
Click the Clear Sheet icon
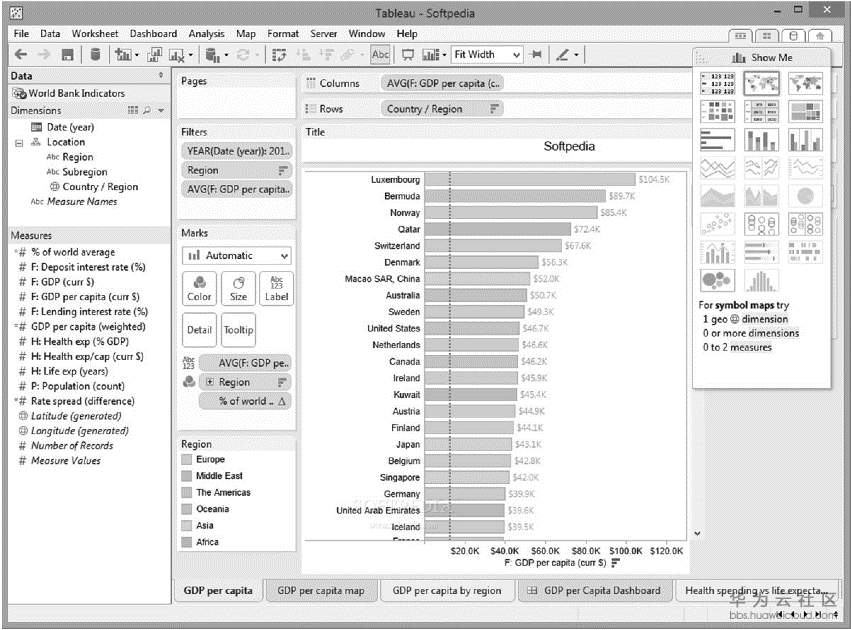click(176, 55)
